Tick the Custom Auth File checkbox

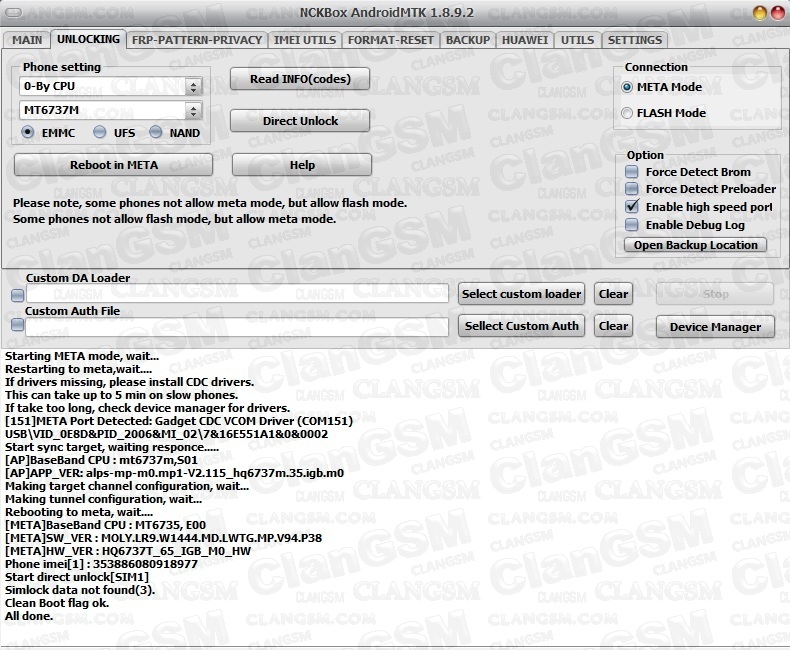(18, 325)
